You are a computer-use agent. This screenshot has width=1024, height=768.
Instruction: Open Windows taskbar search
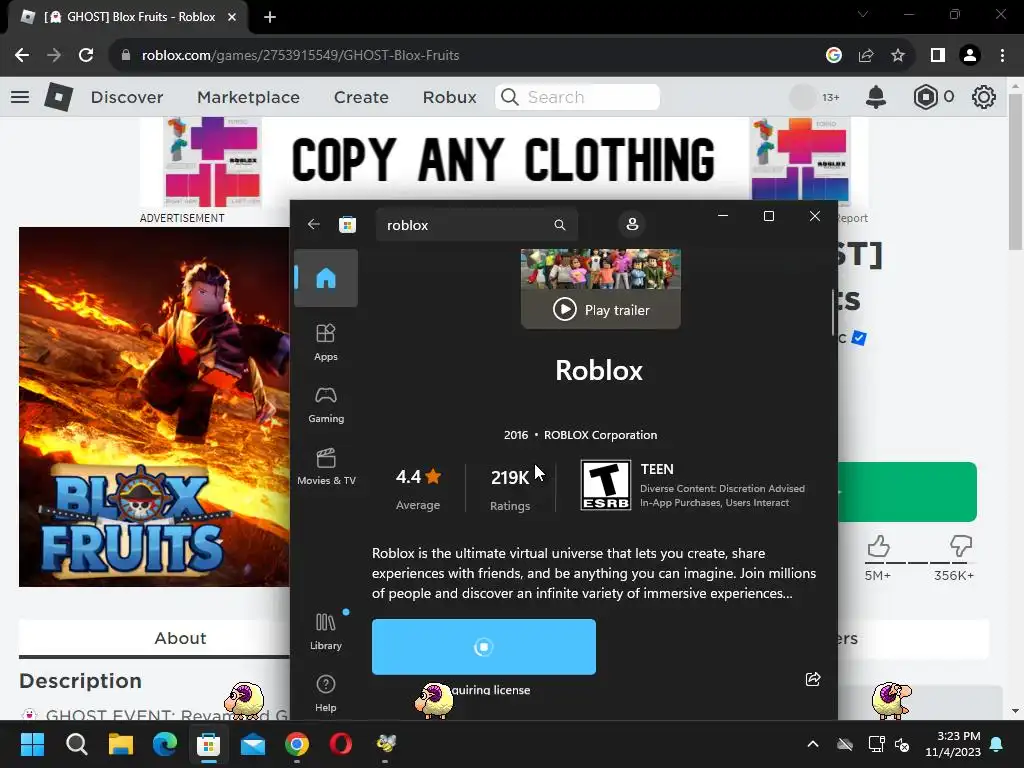coord(76,744)
